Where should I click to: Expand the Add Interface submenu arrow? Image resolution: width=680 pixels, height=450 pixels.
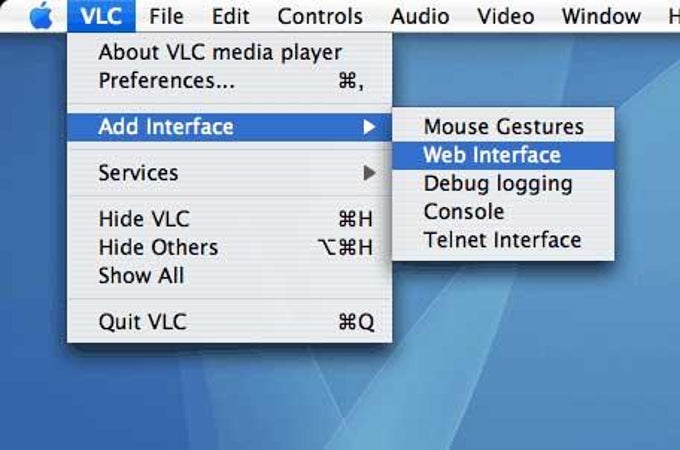[369, 127]
